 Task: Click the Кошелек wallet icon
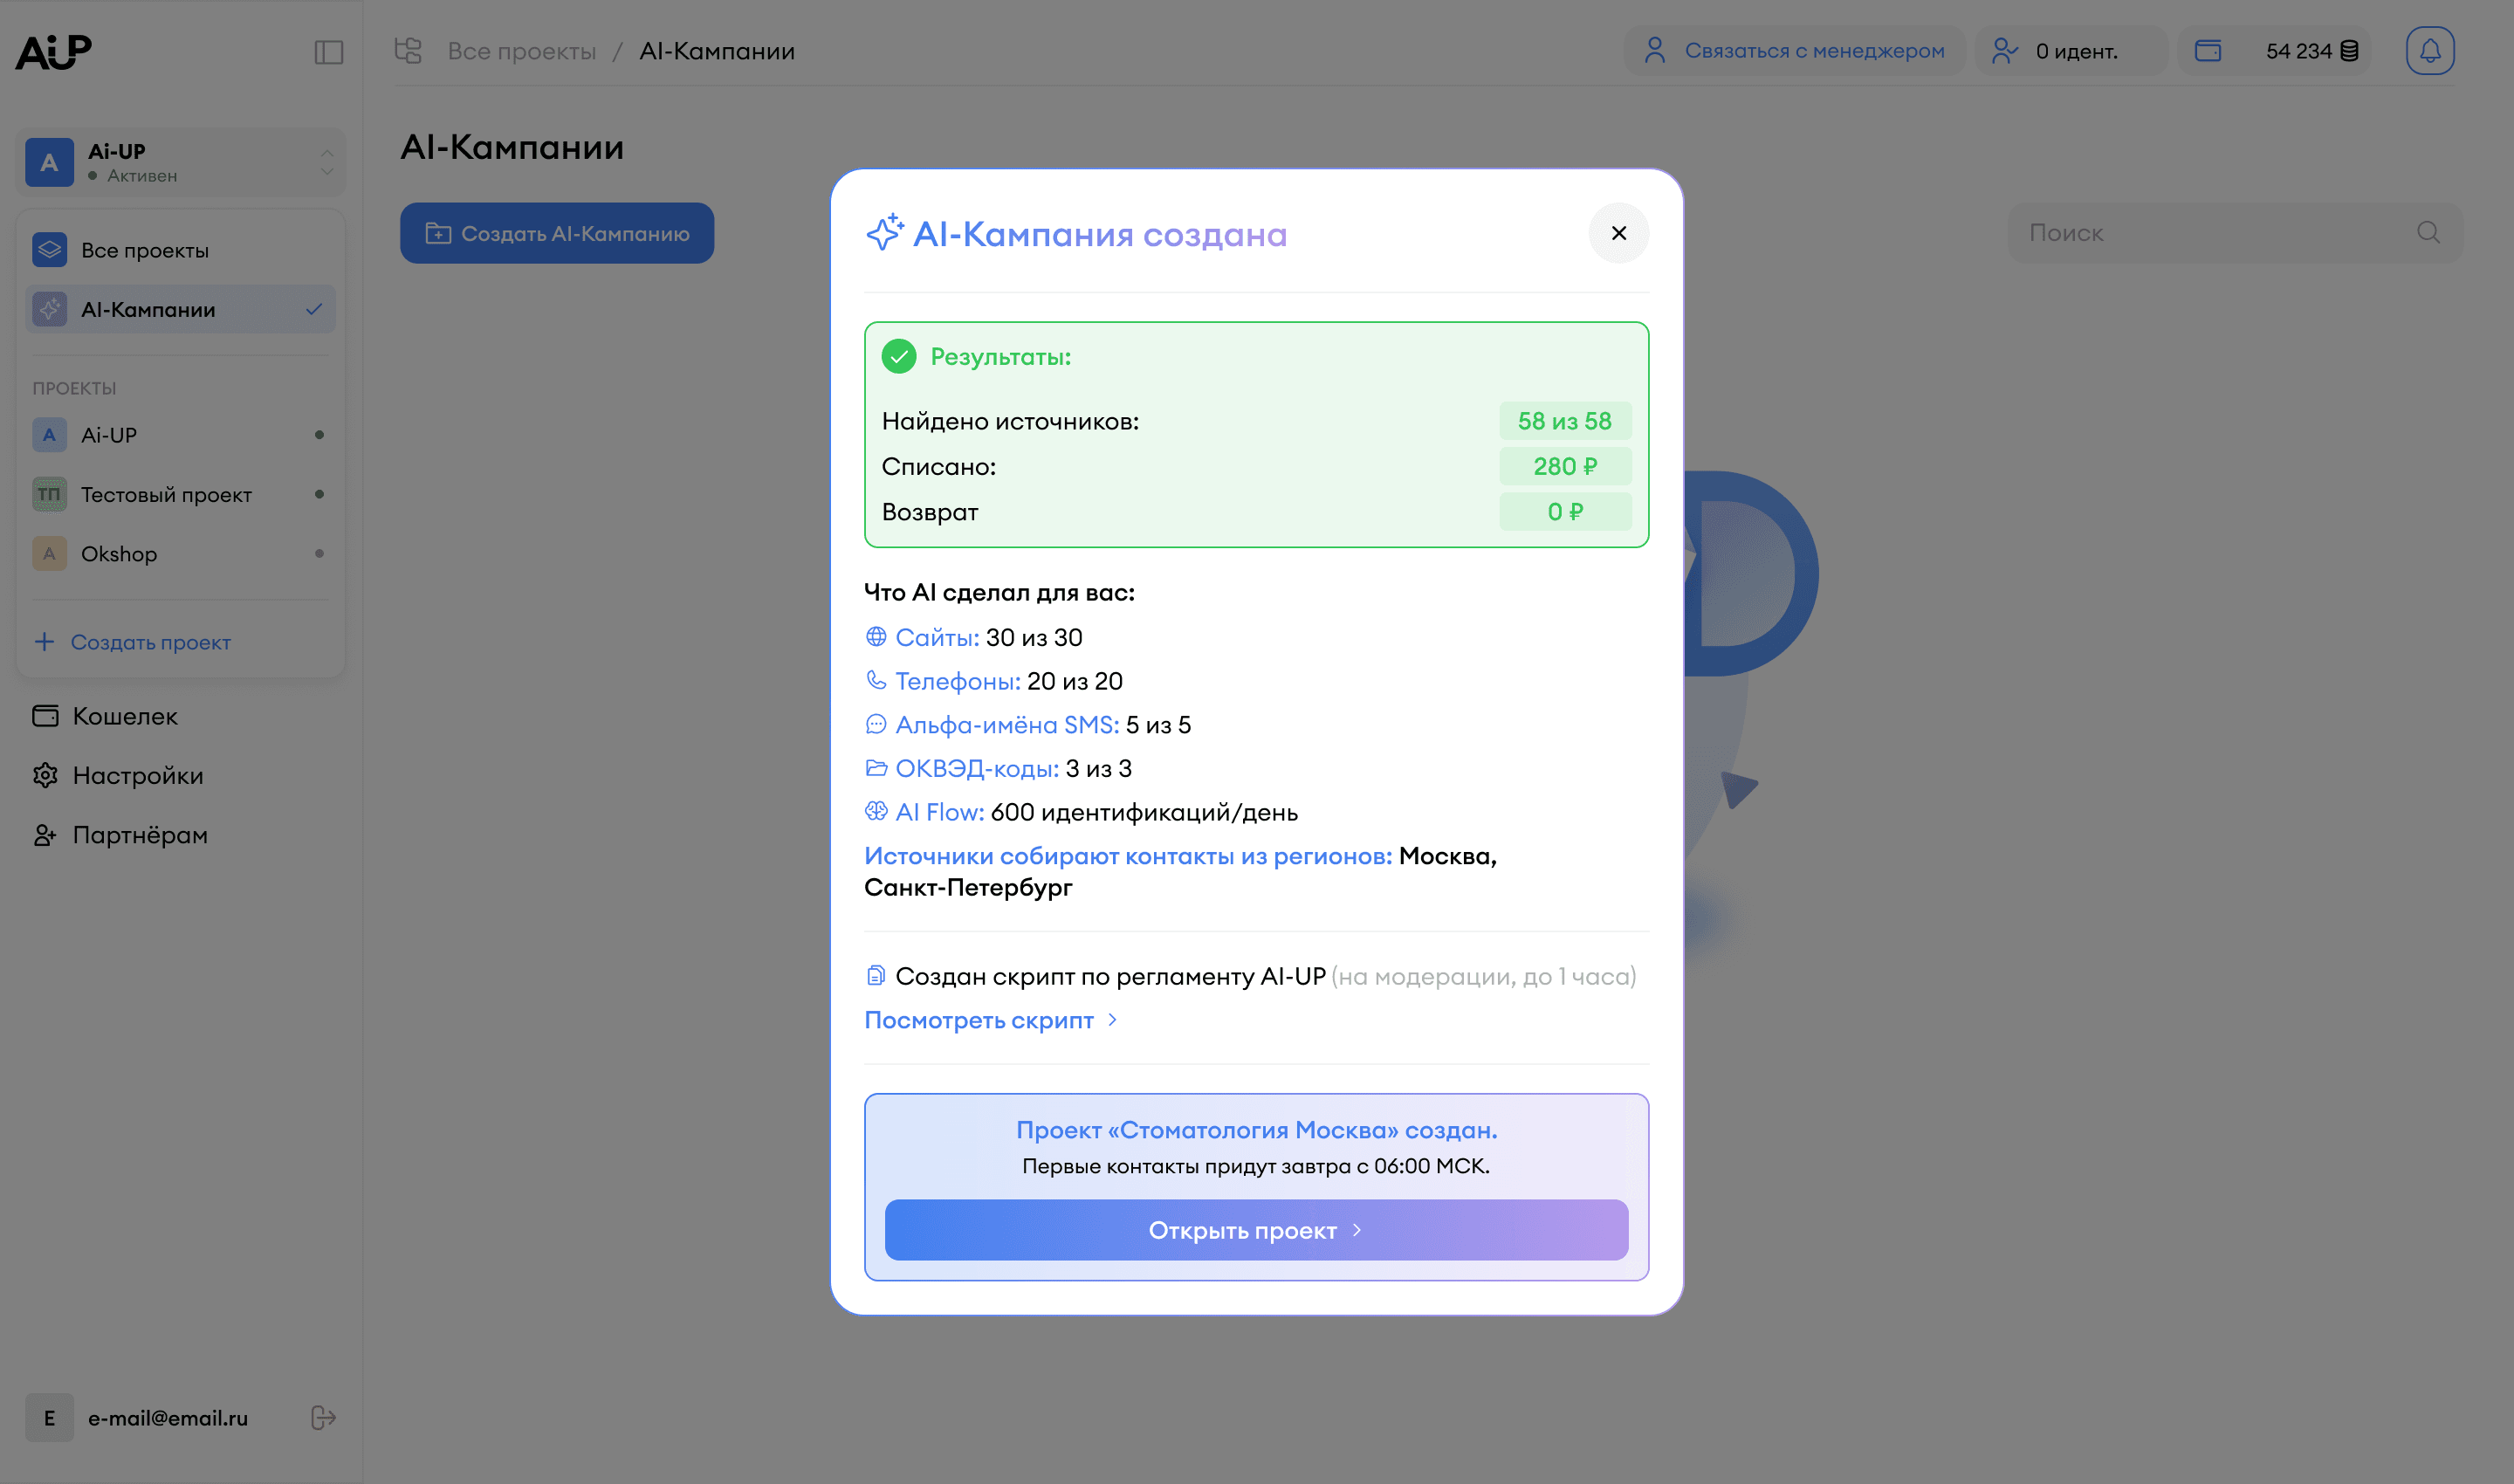(x=45, y=716)
